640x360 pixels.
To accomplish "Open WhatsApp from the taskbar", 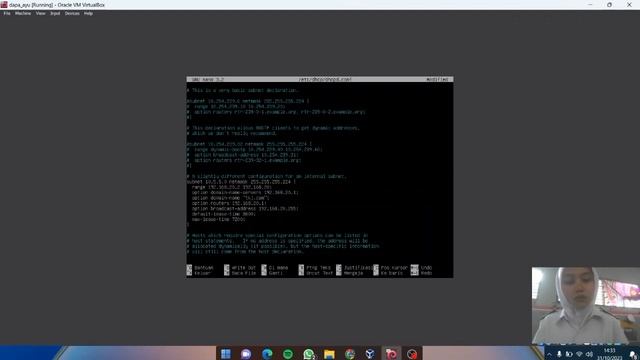I will 309,353.
